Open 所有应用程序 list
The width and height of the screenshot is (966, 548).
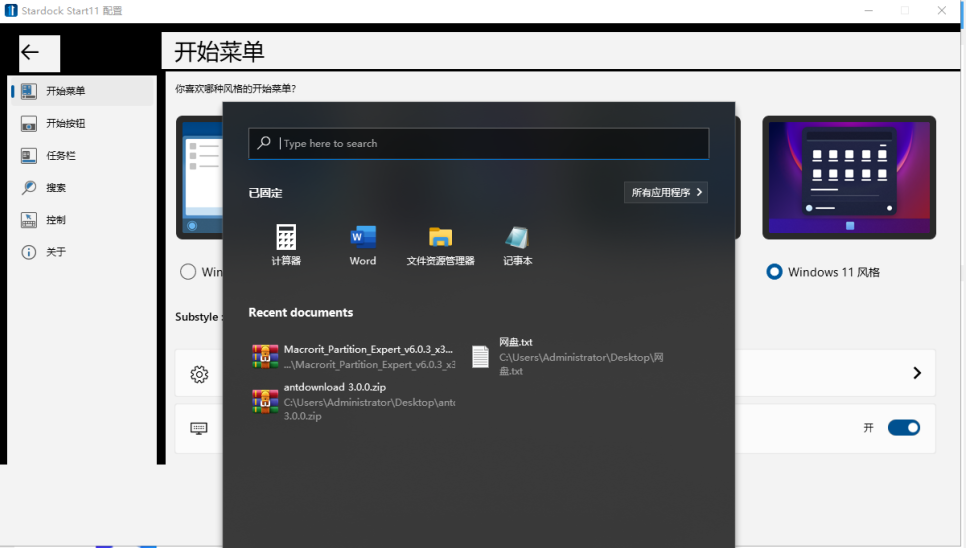(x=666, y=192)
